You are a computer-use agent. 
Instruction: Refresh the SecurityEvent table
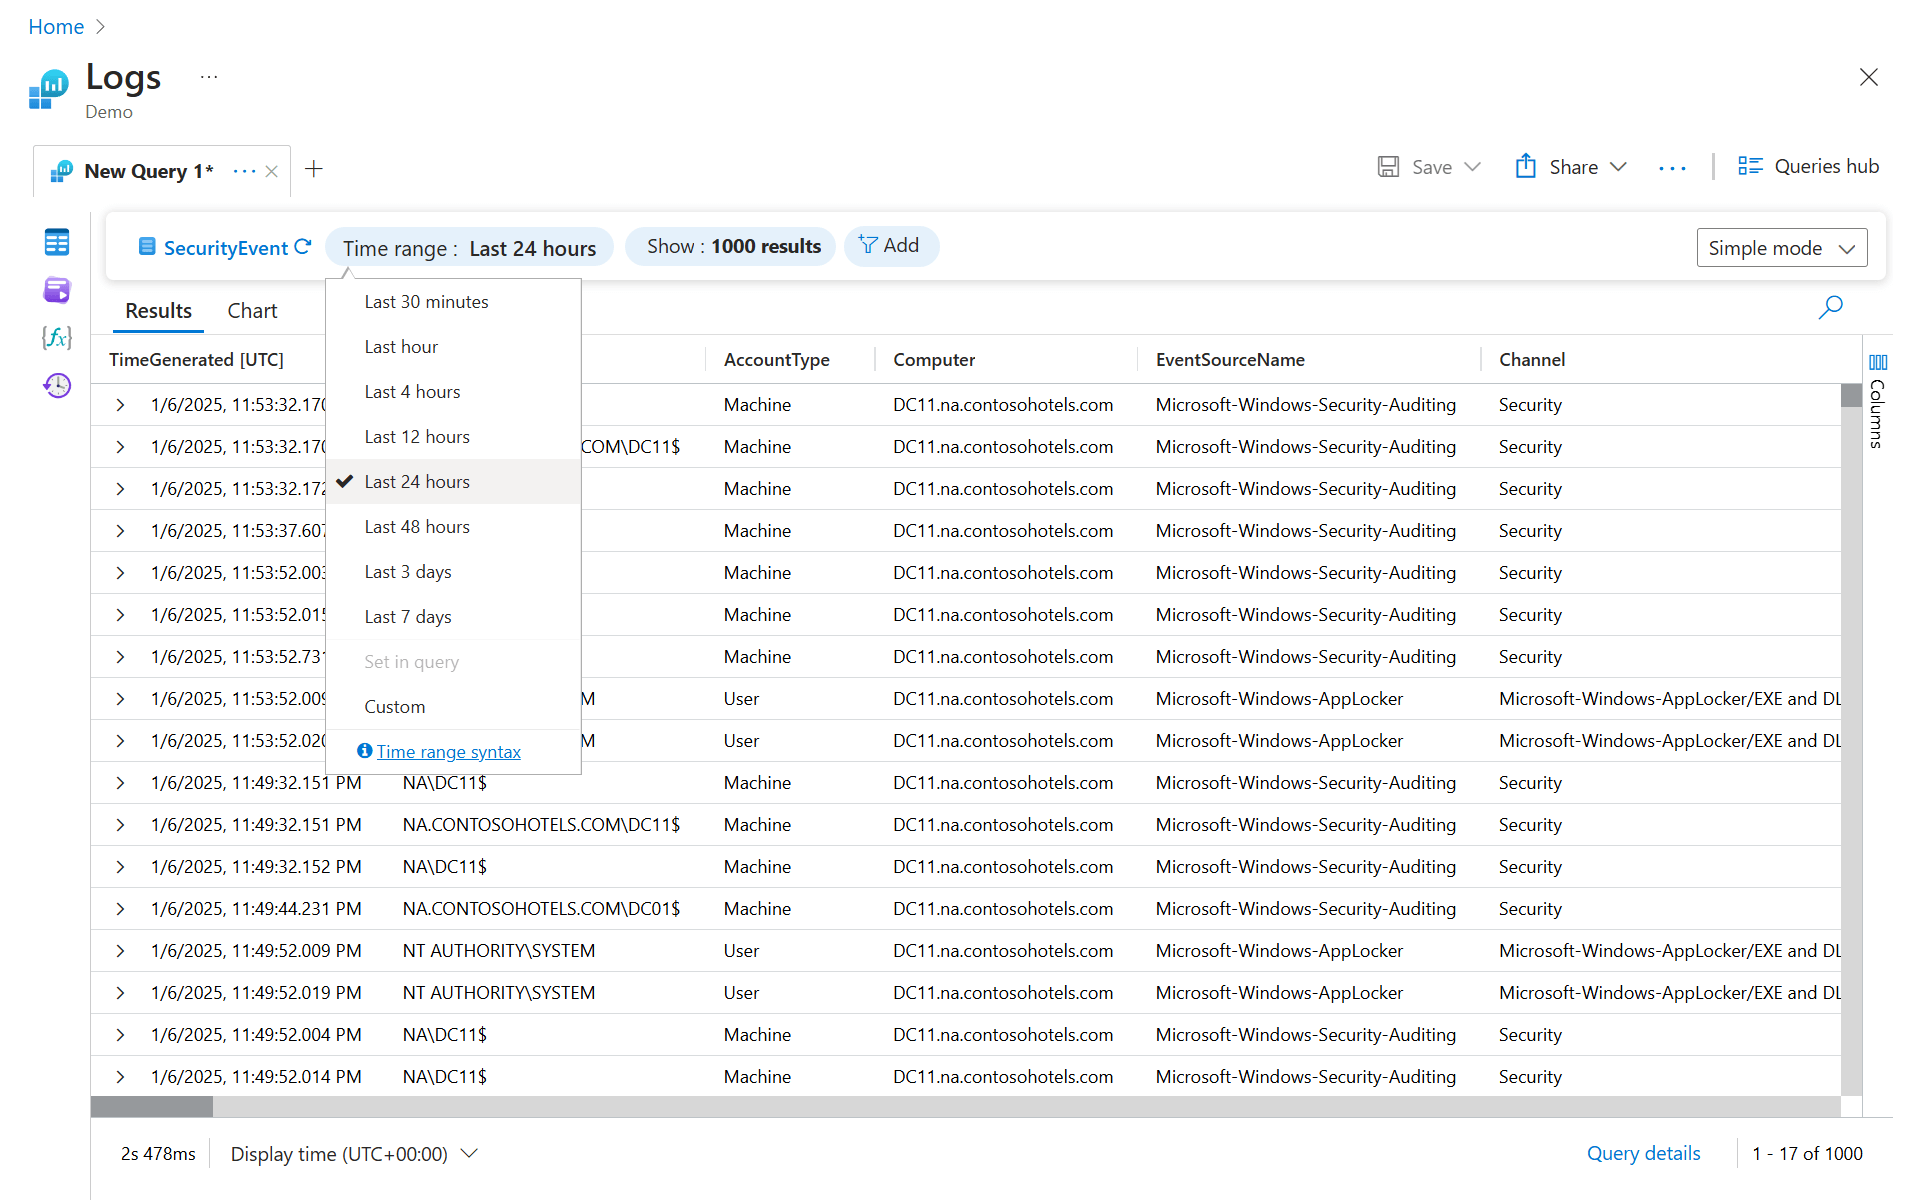tap(303, 247)
